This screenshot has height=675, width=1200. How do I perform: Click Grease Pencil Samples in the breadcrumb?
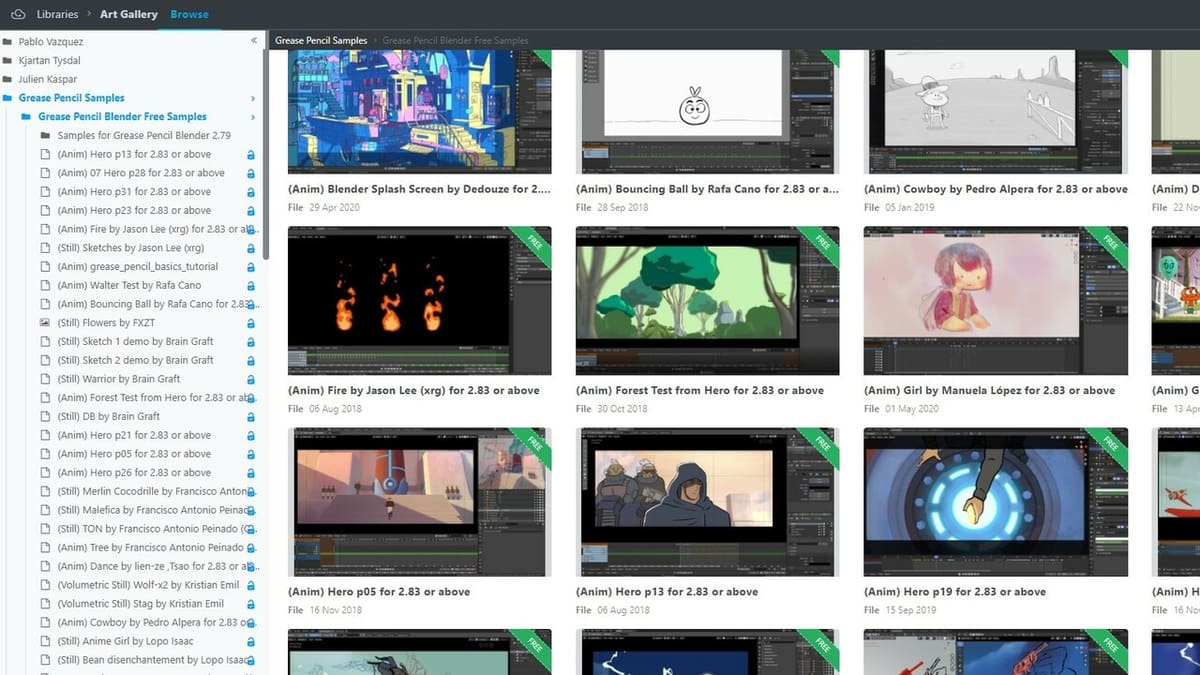(321, 41)
